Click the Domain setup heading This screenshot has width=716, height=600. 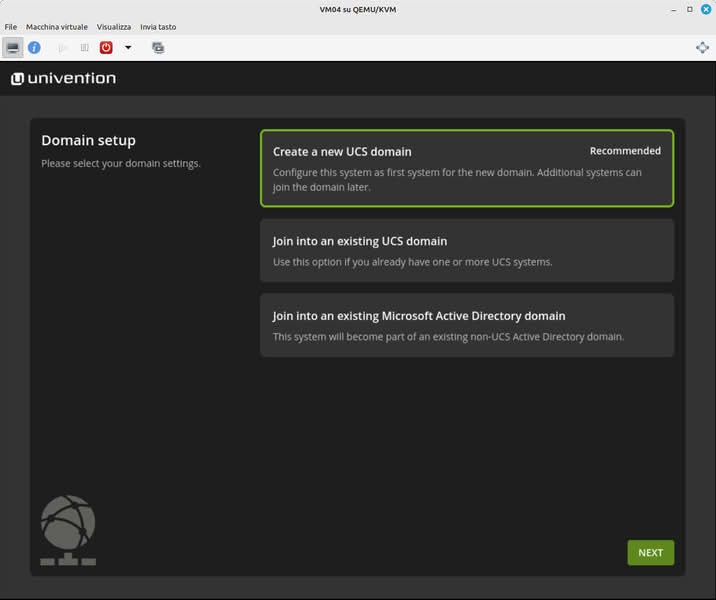[88, 141]
